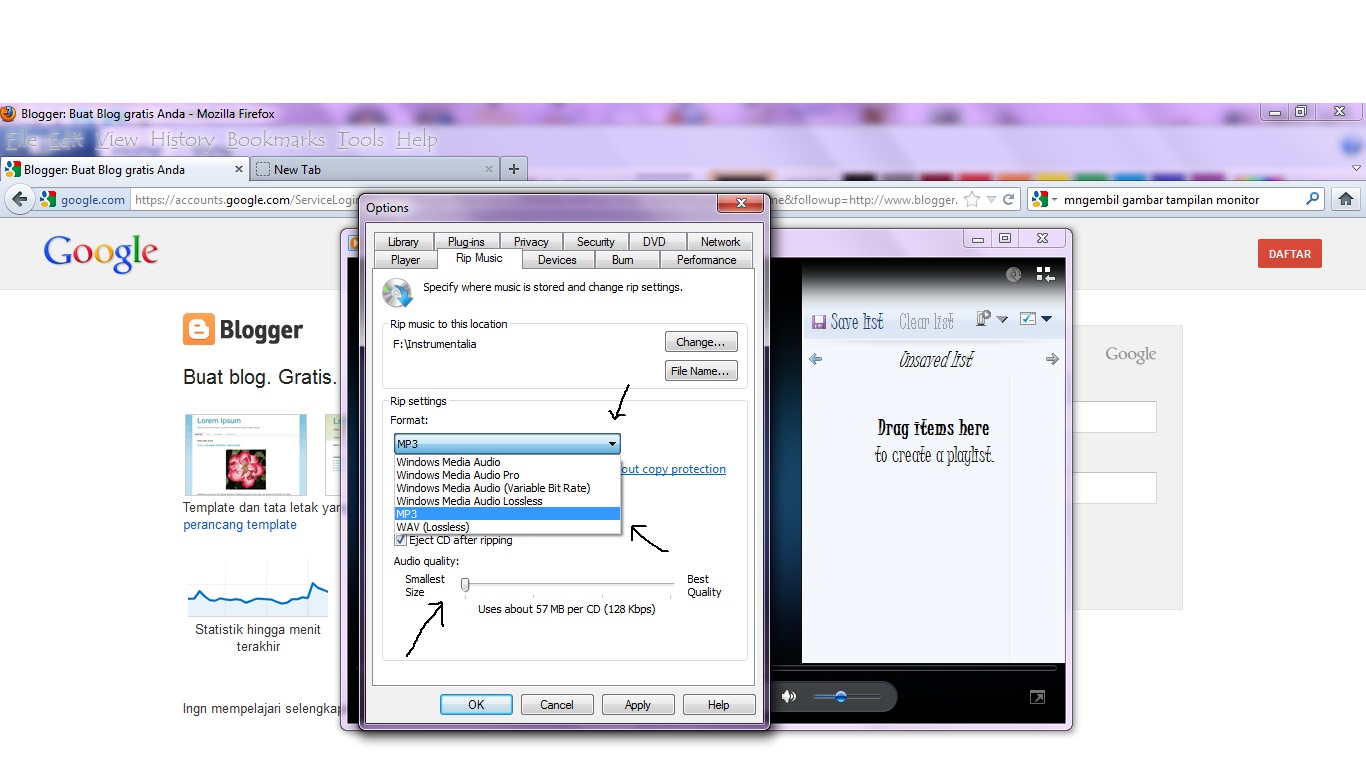Image resolution: width=1366 pixels, height=768 pixels.
Task: Click the Help button in Options
Action: [x=719, y=705]
